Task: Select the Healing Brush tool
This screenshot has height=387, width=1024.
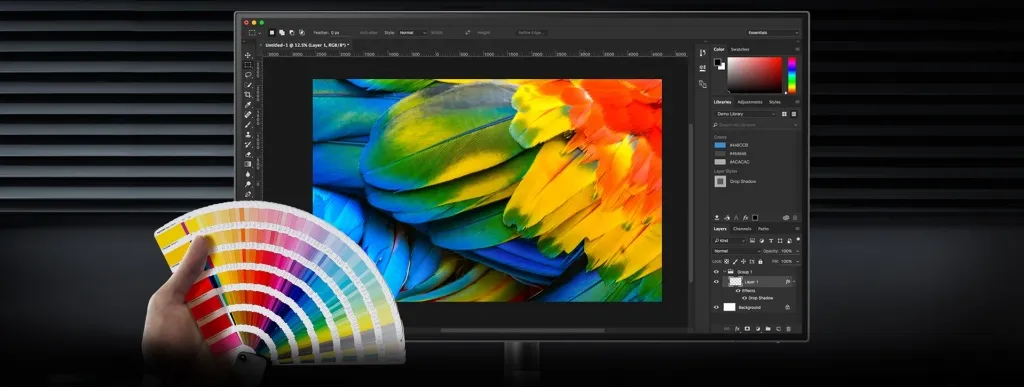Action: pos(248,114)
